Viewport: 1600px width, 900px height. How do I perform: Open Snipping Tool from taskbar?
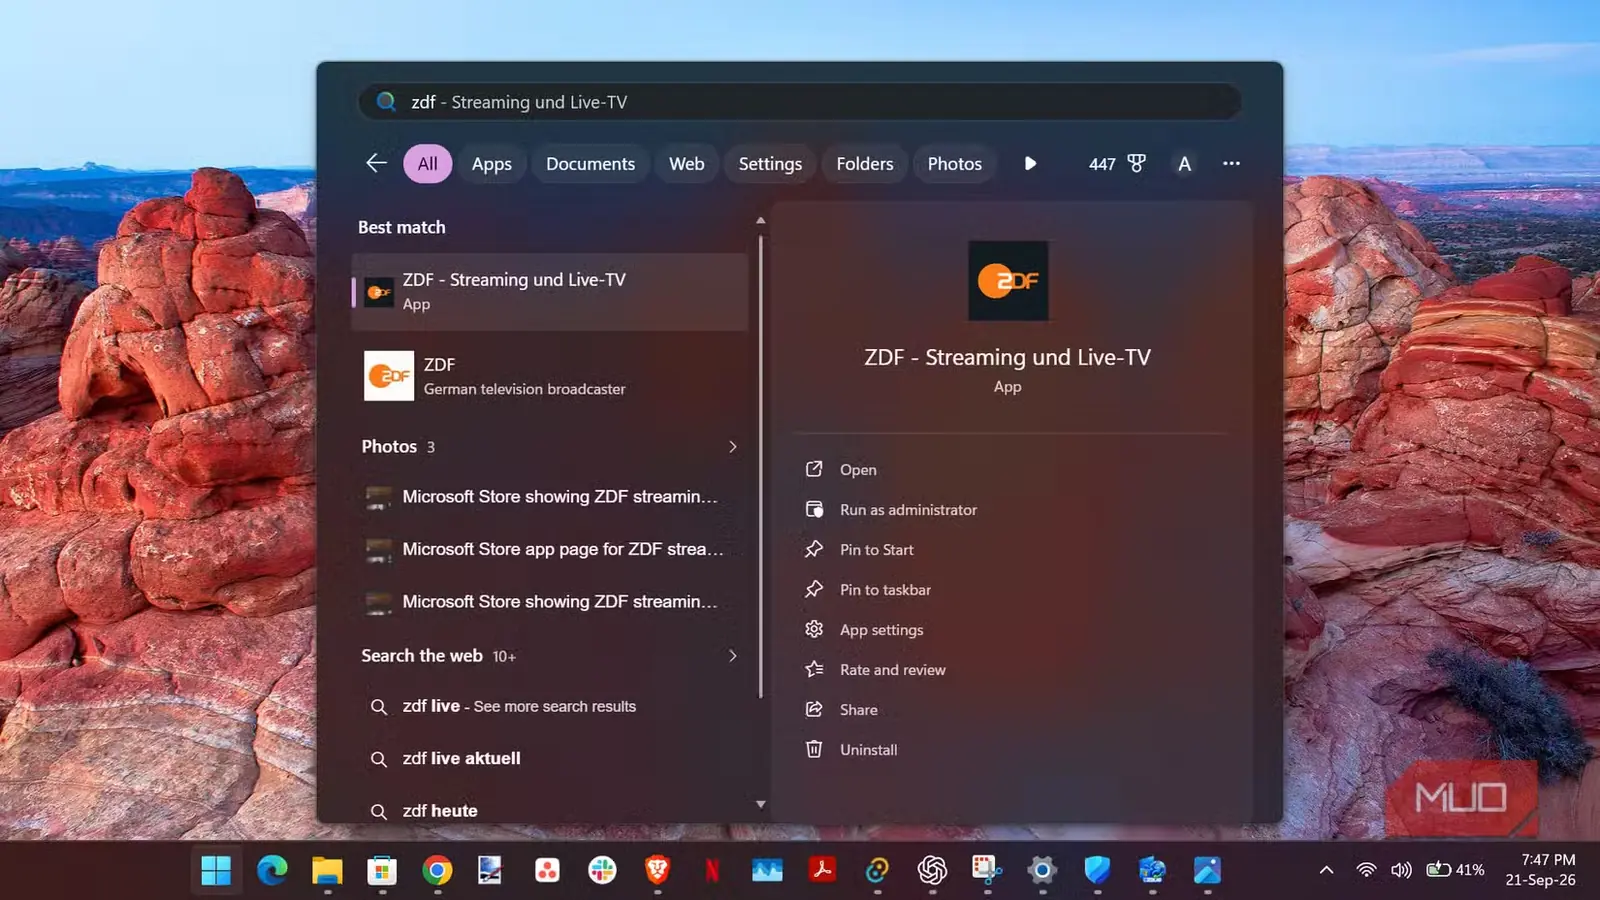987,870
